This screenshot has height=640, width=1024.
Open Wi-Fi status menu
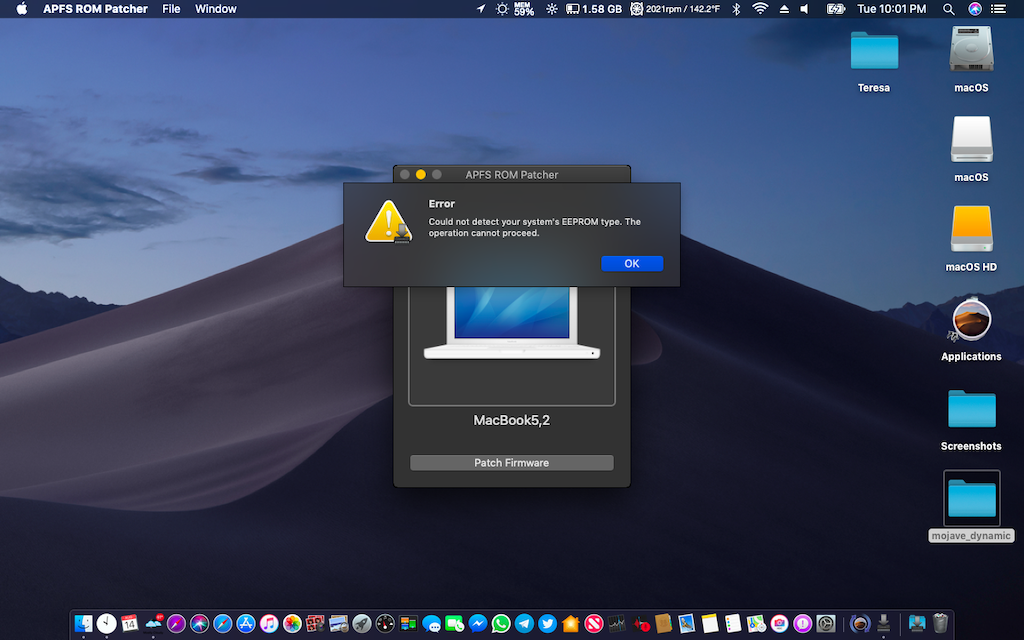760,8
